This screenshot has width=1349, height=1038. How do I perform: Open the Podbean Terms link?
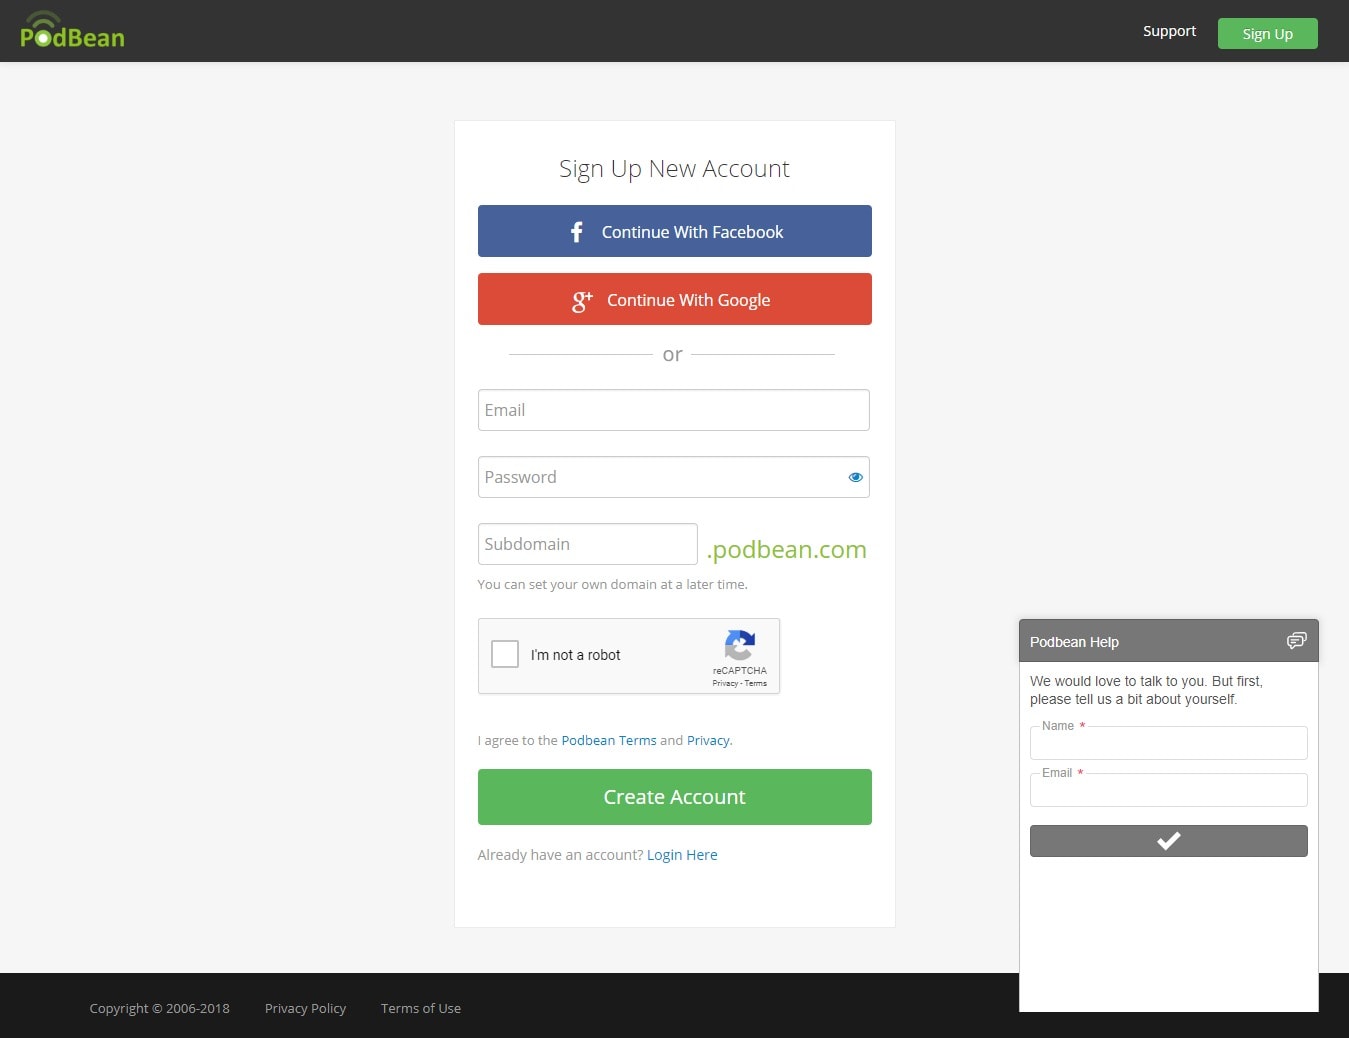tap(609, 740)
